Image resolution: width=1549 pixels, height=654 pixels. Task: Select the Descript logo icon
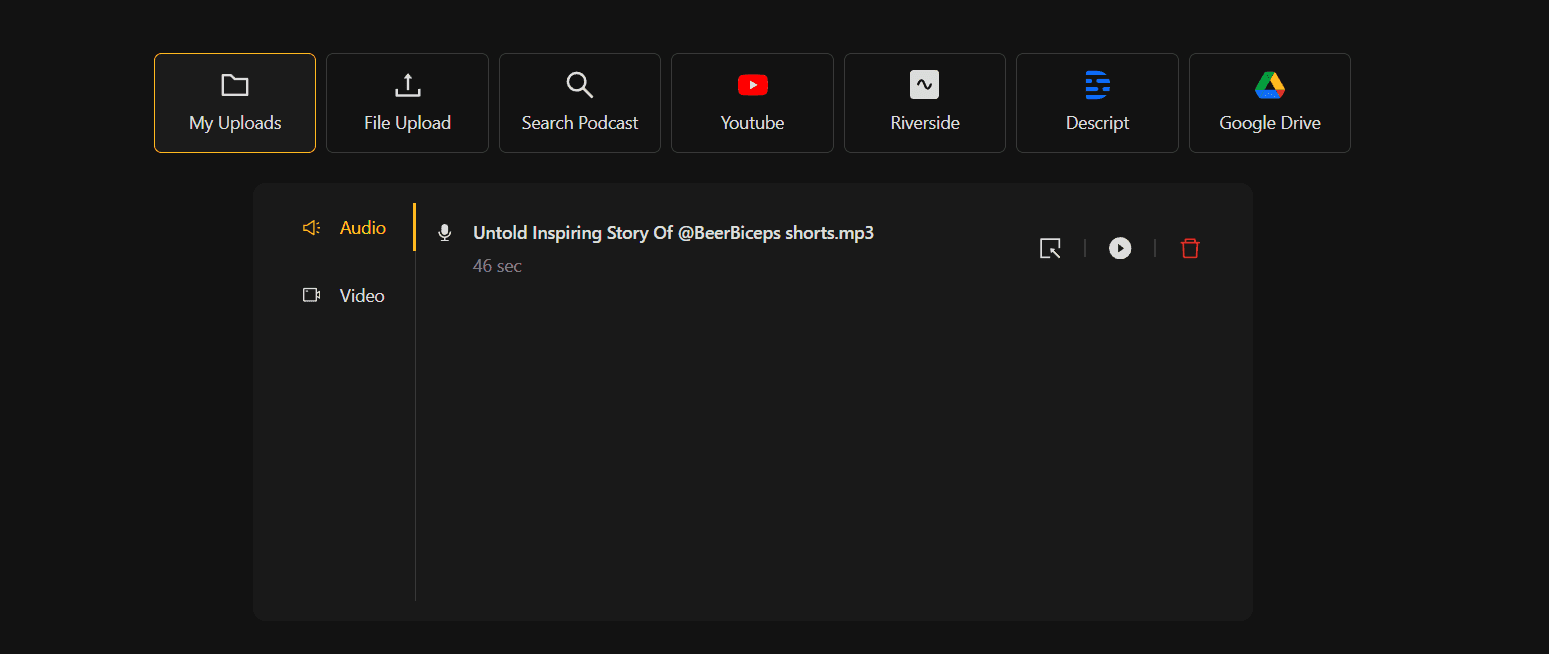click(1097, 85)
